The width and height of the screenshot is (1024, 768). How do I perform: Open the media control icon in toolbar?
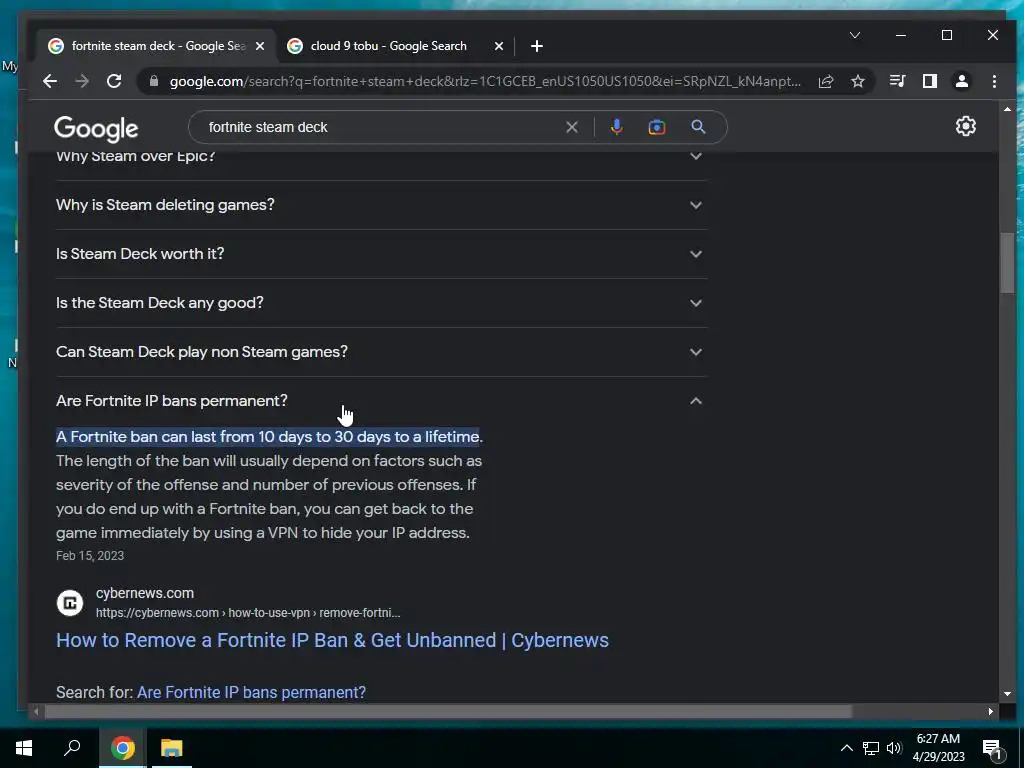click(897, 81)
